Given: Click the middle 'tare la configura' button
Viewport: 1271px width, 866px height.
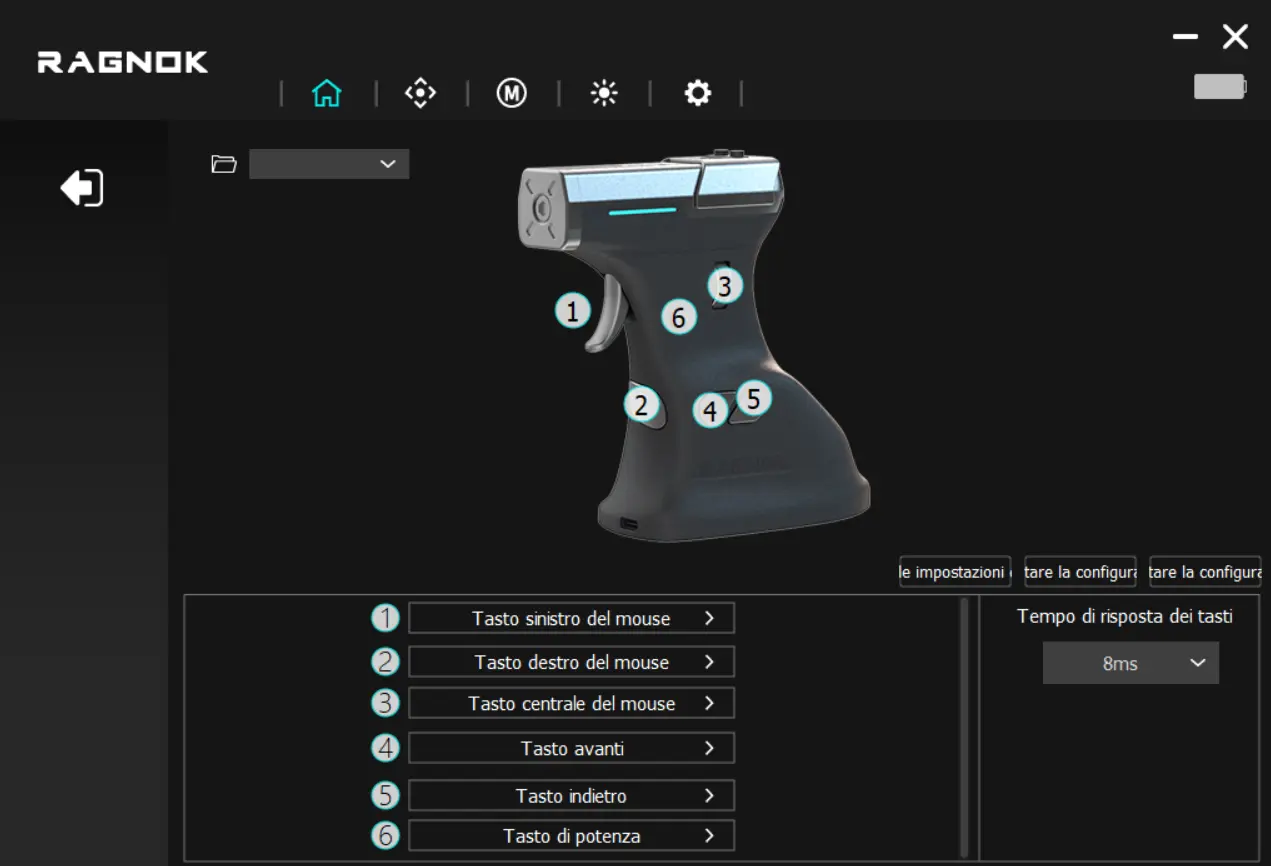Looking at the screenshot, I should 1080,572.
